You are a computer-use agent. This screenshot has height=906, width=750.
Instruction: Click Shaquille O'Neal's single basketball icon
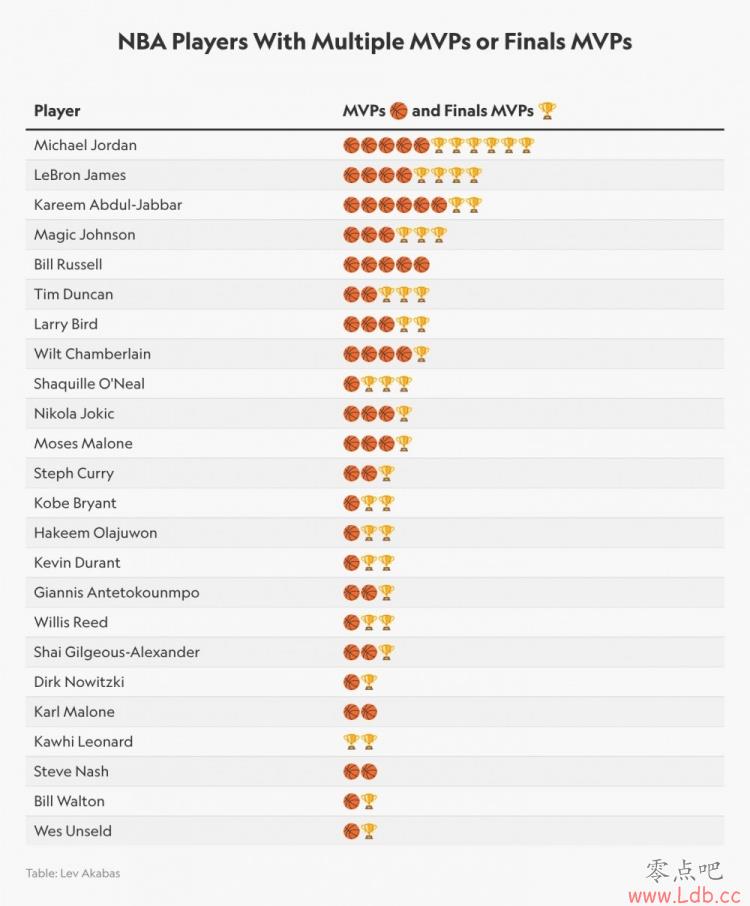click(x=351, y=384)
